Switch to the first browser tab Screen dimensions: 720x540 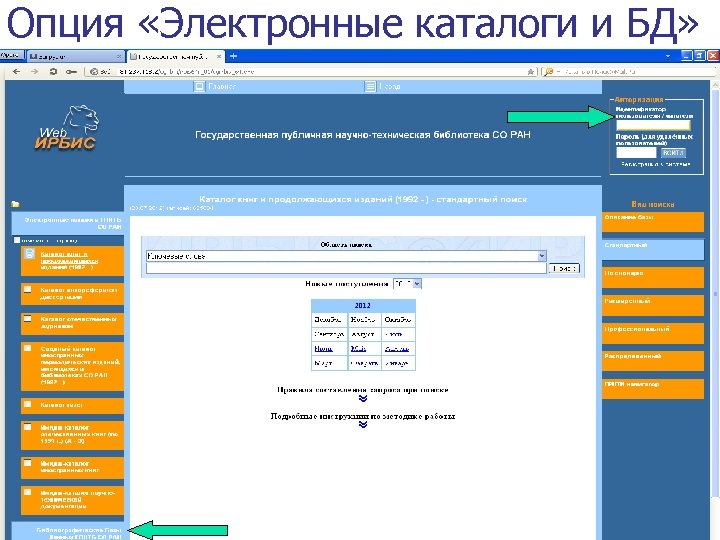[x=75, y=56]
